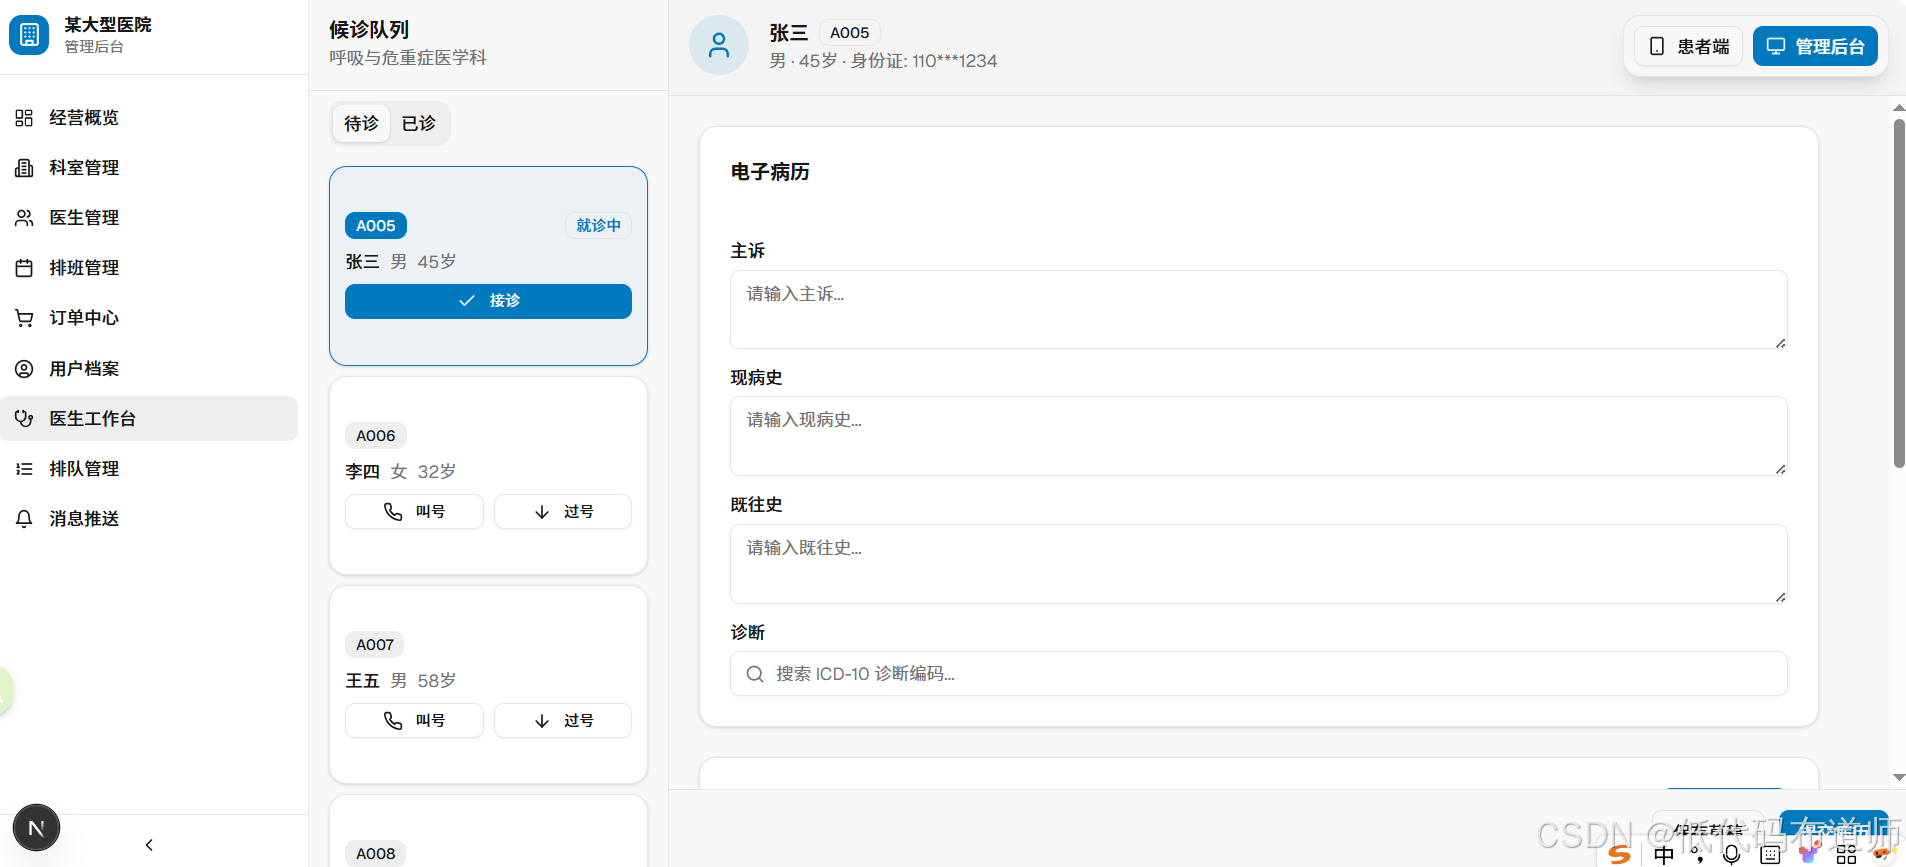The width and height of the screenshot is (1906, 867).
Task: Skip 李四 using the 过号 button
Action: 563,511
